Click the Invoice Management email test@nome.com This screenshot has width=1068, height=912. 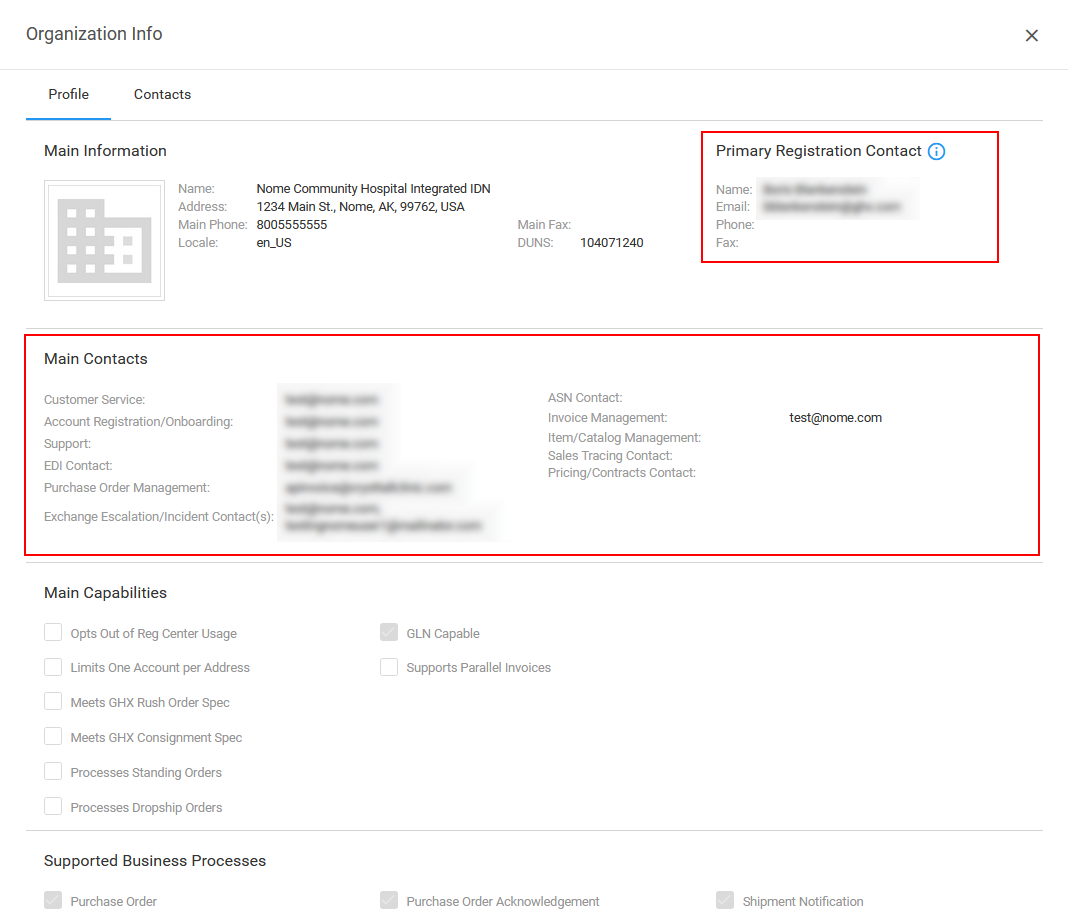point(835,418)
